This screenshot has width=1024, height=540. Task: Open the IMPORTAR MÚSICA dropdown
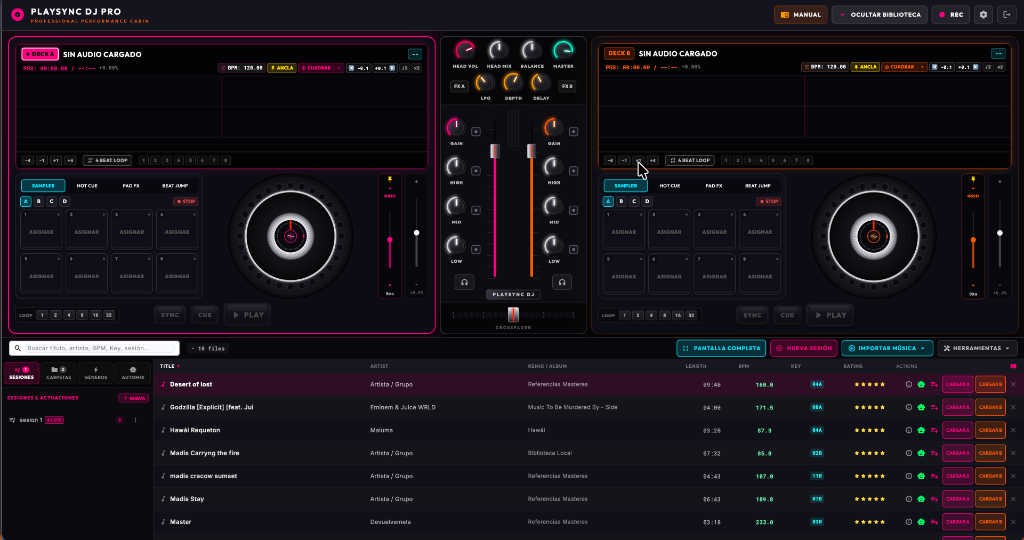(x=887, y=348)
